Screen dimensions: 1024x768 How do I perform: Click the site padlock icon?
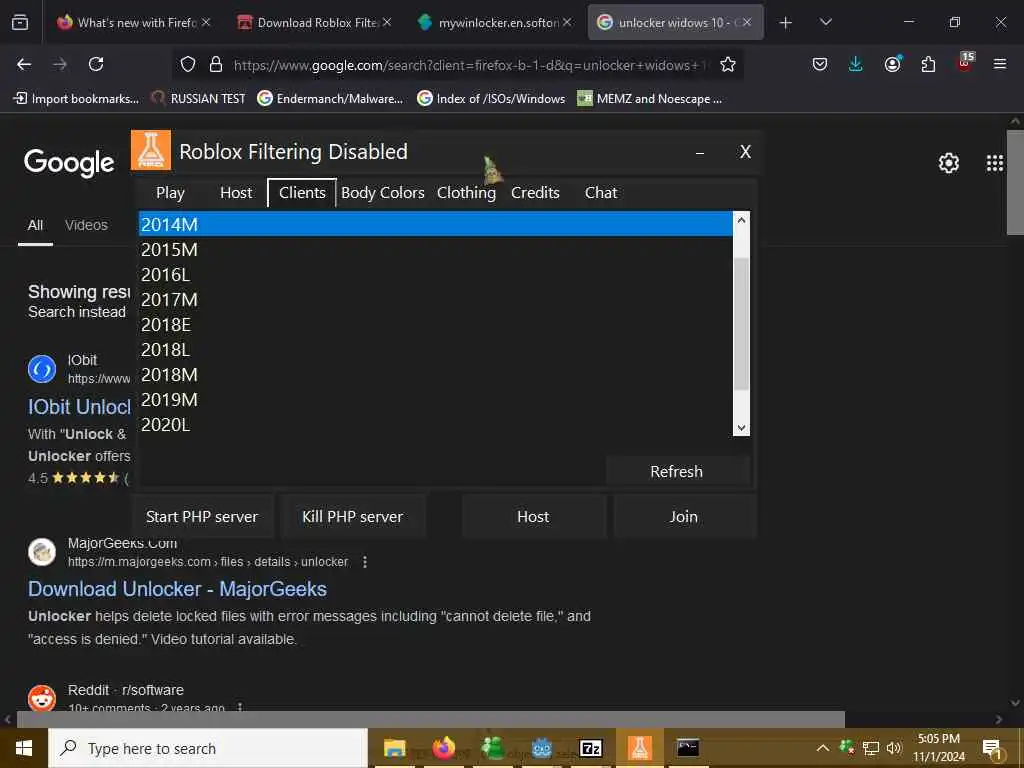point(216,64)
